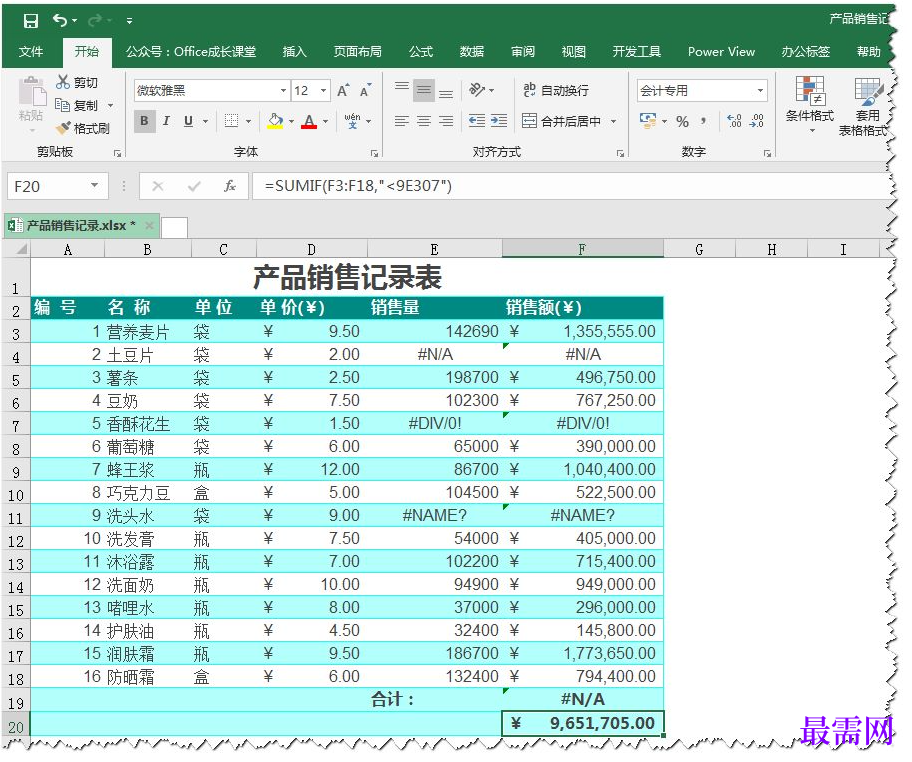Apply red font color button
Viewport: 912px width, 762px height.
pyautogui.click(x=309, y=121)
